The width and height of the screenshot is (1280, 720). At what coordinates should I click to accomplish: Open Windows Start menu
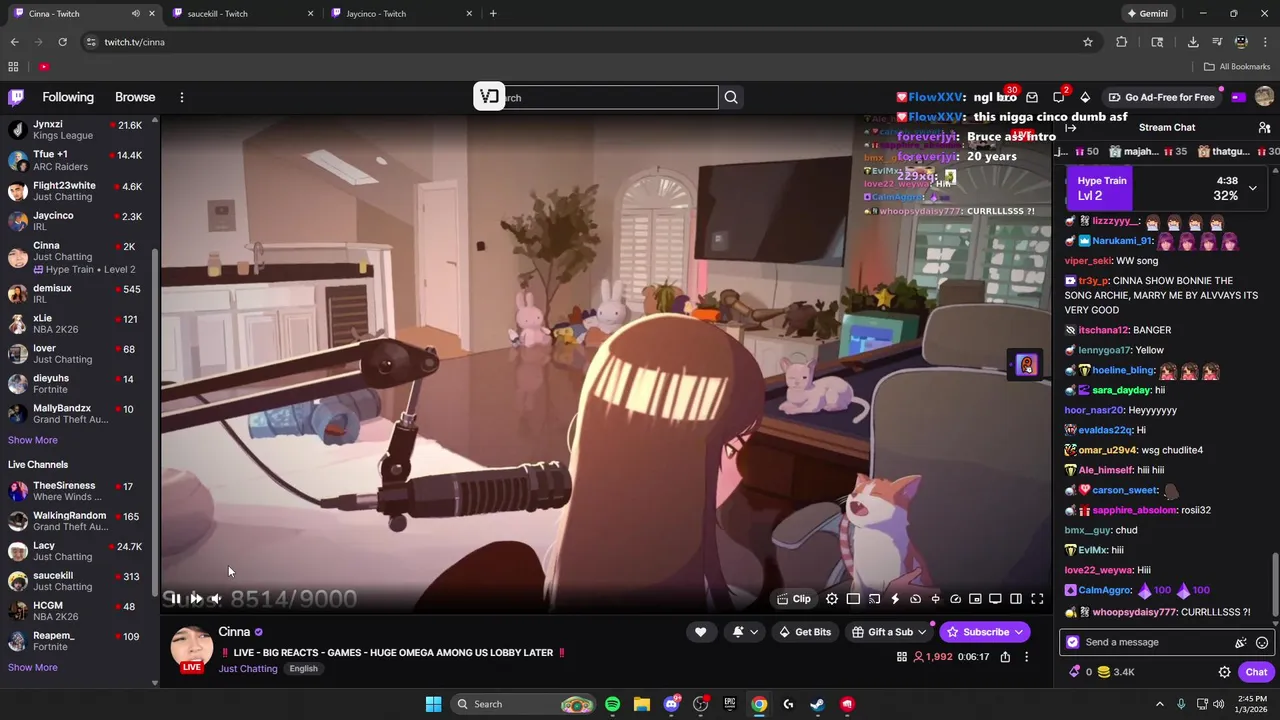(433, 704)
